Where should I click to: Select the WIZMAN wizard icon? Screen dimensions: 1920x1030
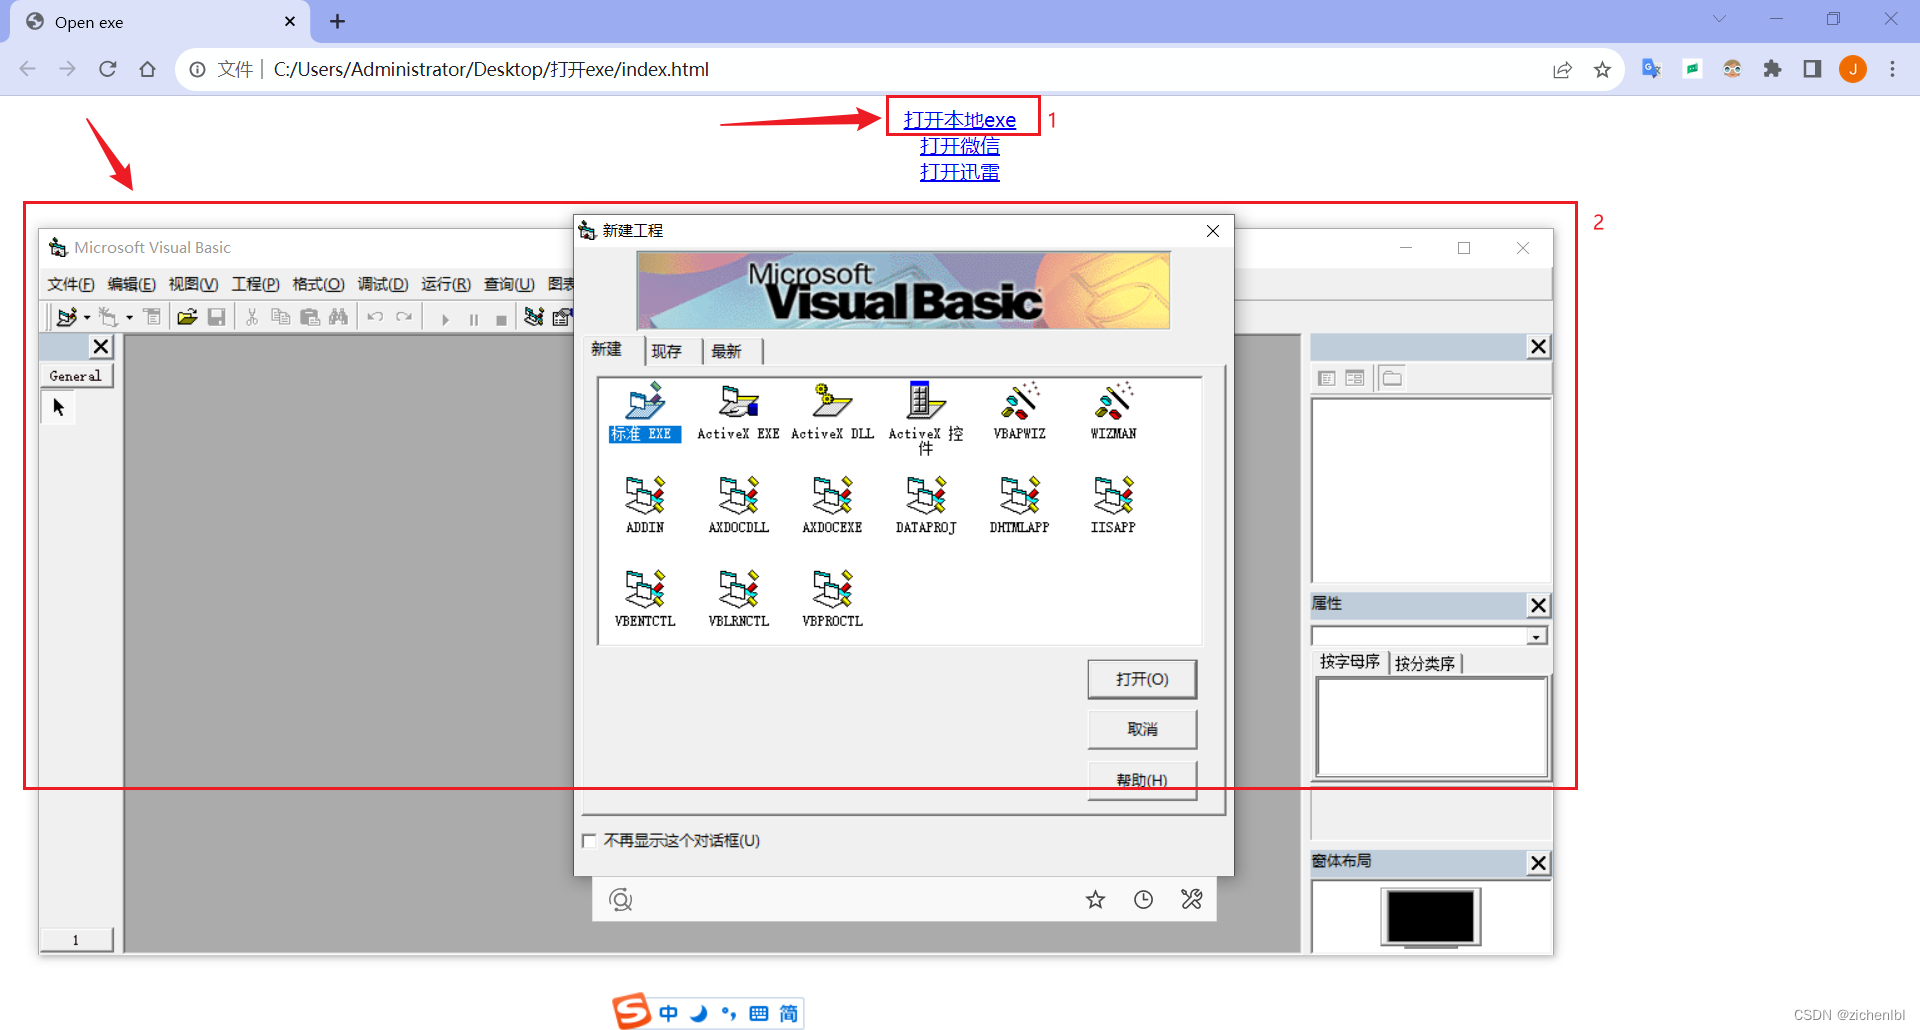[x=1113, y=411]
